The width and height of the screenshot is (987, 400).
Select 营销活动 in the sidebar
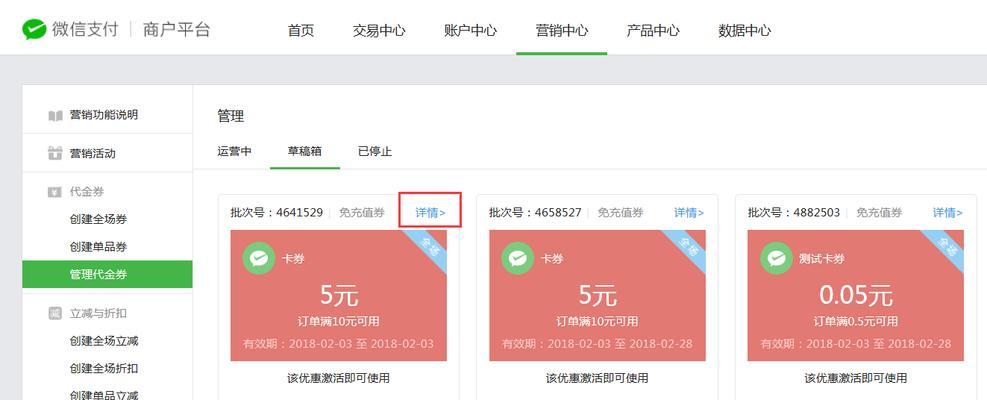[93, 153]
